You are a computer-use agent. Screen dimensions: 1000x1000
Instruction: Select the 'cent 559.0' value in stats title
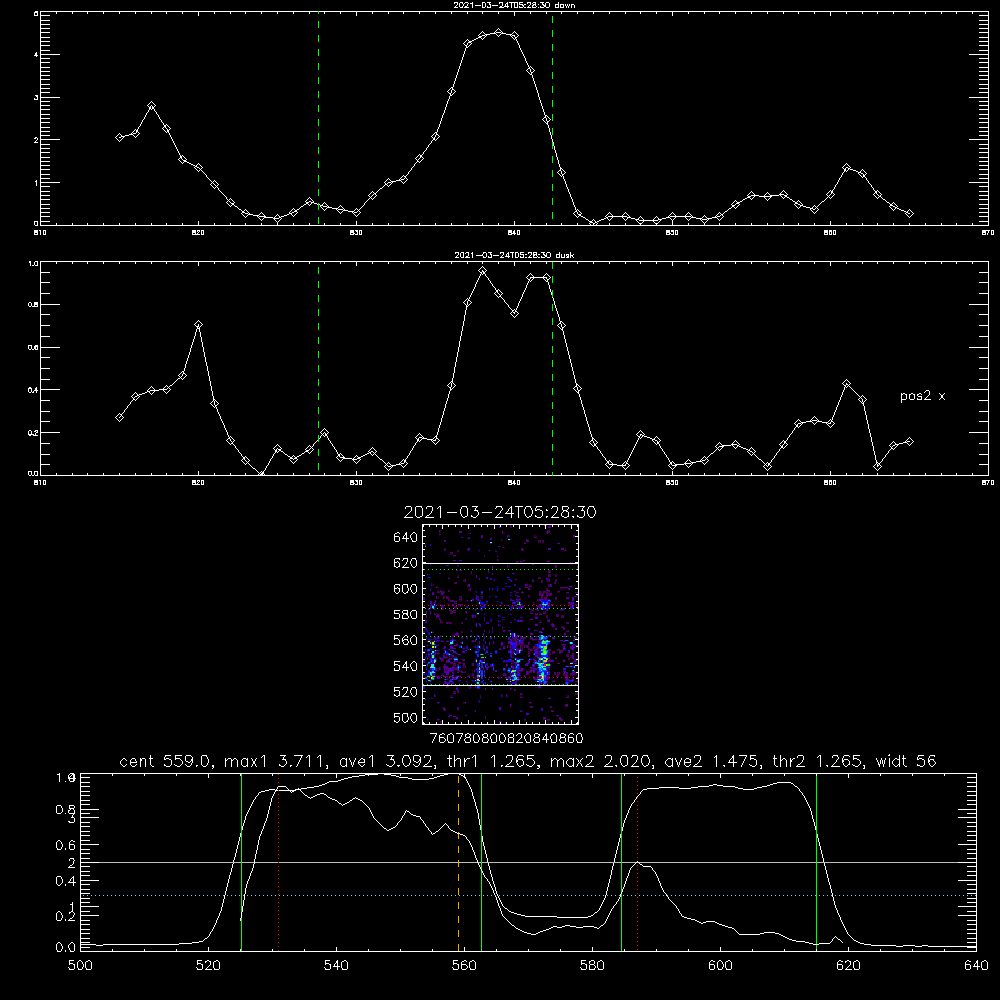pyautogui.click(x=165, y=761)
